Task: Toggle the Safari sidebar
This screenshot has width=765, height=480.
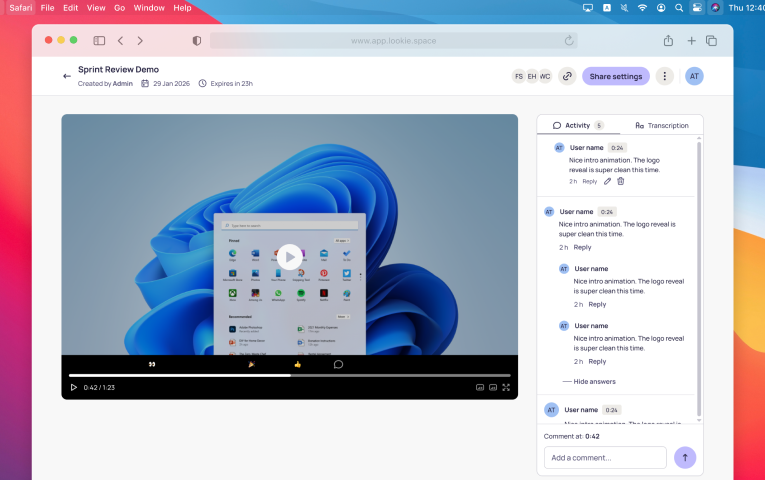Action: 99,41
